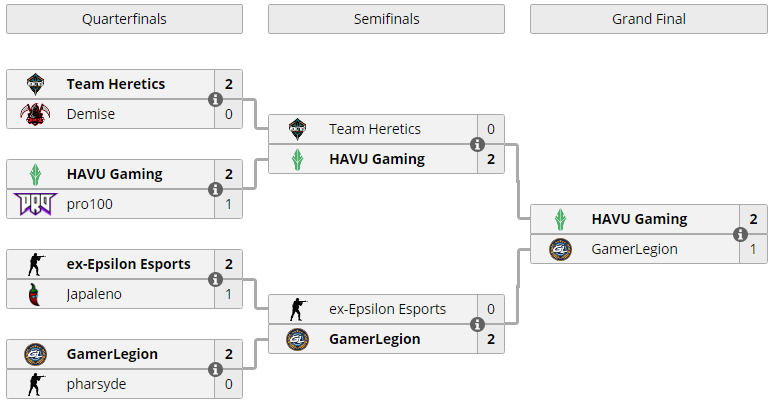Open match info for Team Heretics vs Demise
This screenshot has height=403, width=773.
(x=215, y=99)
